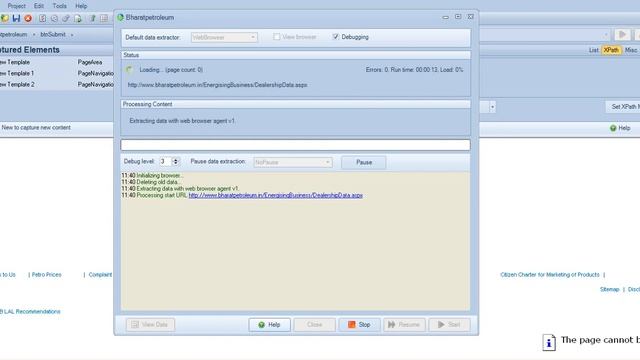Click the Complaint link

(x=100, y=275)
